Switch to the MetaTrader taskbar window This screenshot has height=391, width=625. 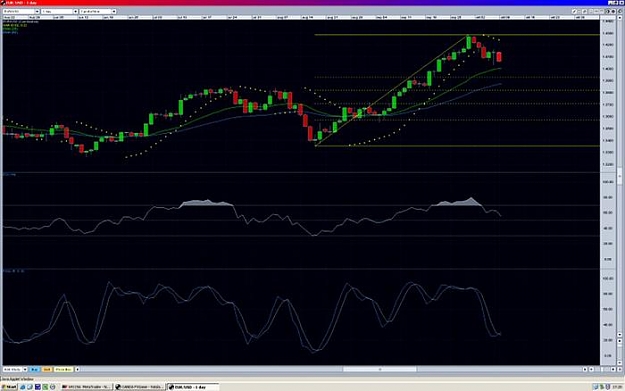87,387
